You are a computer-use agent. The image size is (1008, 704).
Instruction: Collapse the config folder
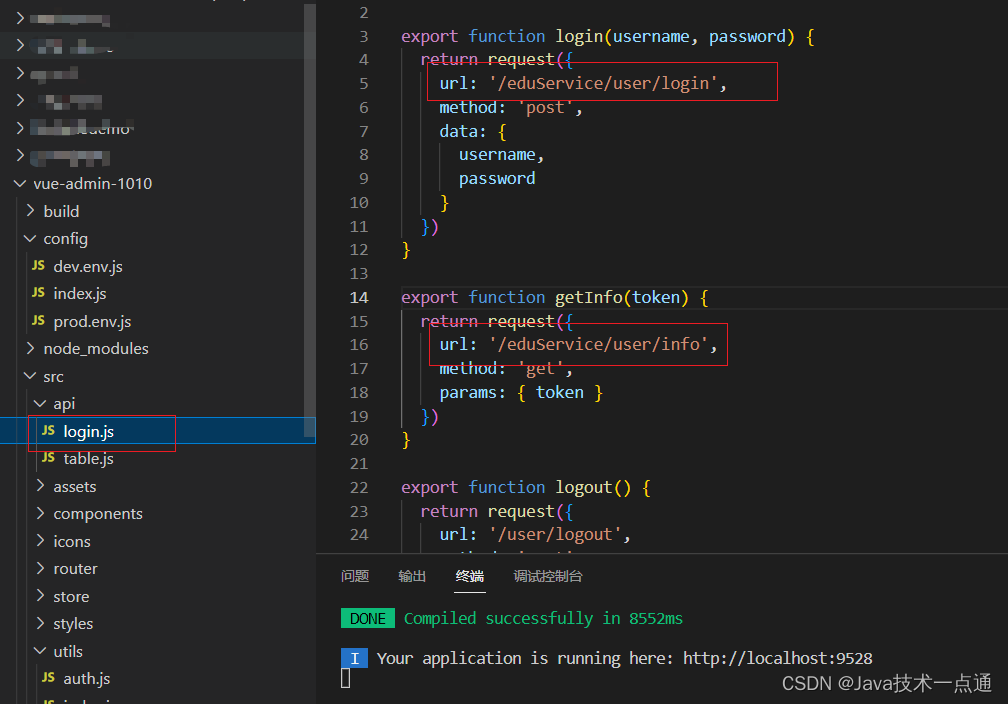click(x=30, y=238)
